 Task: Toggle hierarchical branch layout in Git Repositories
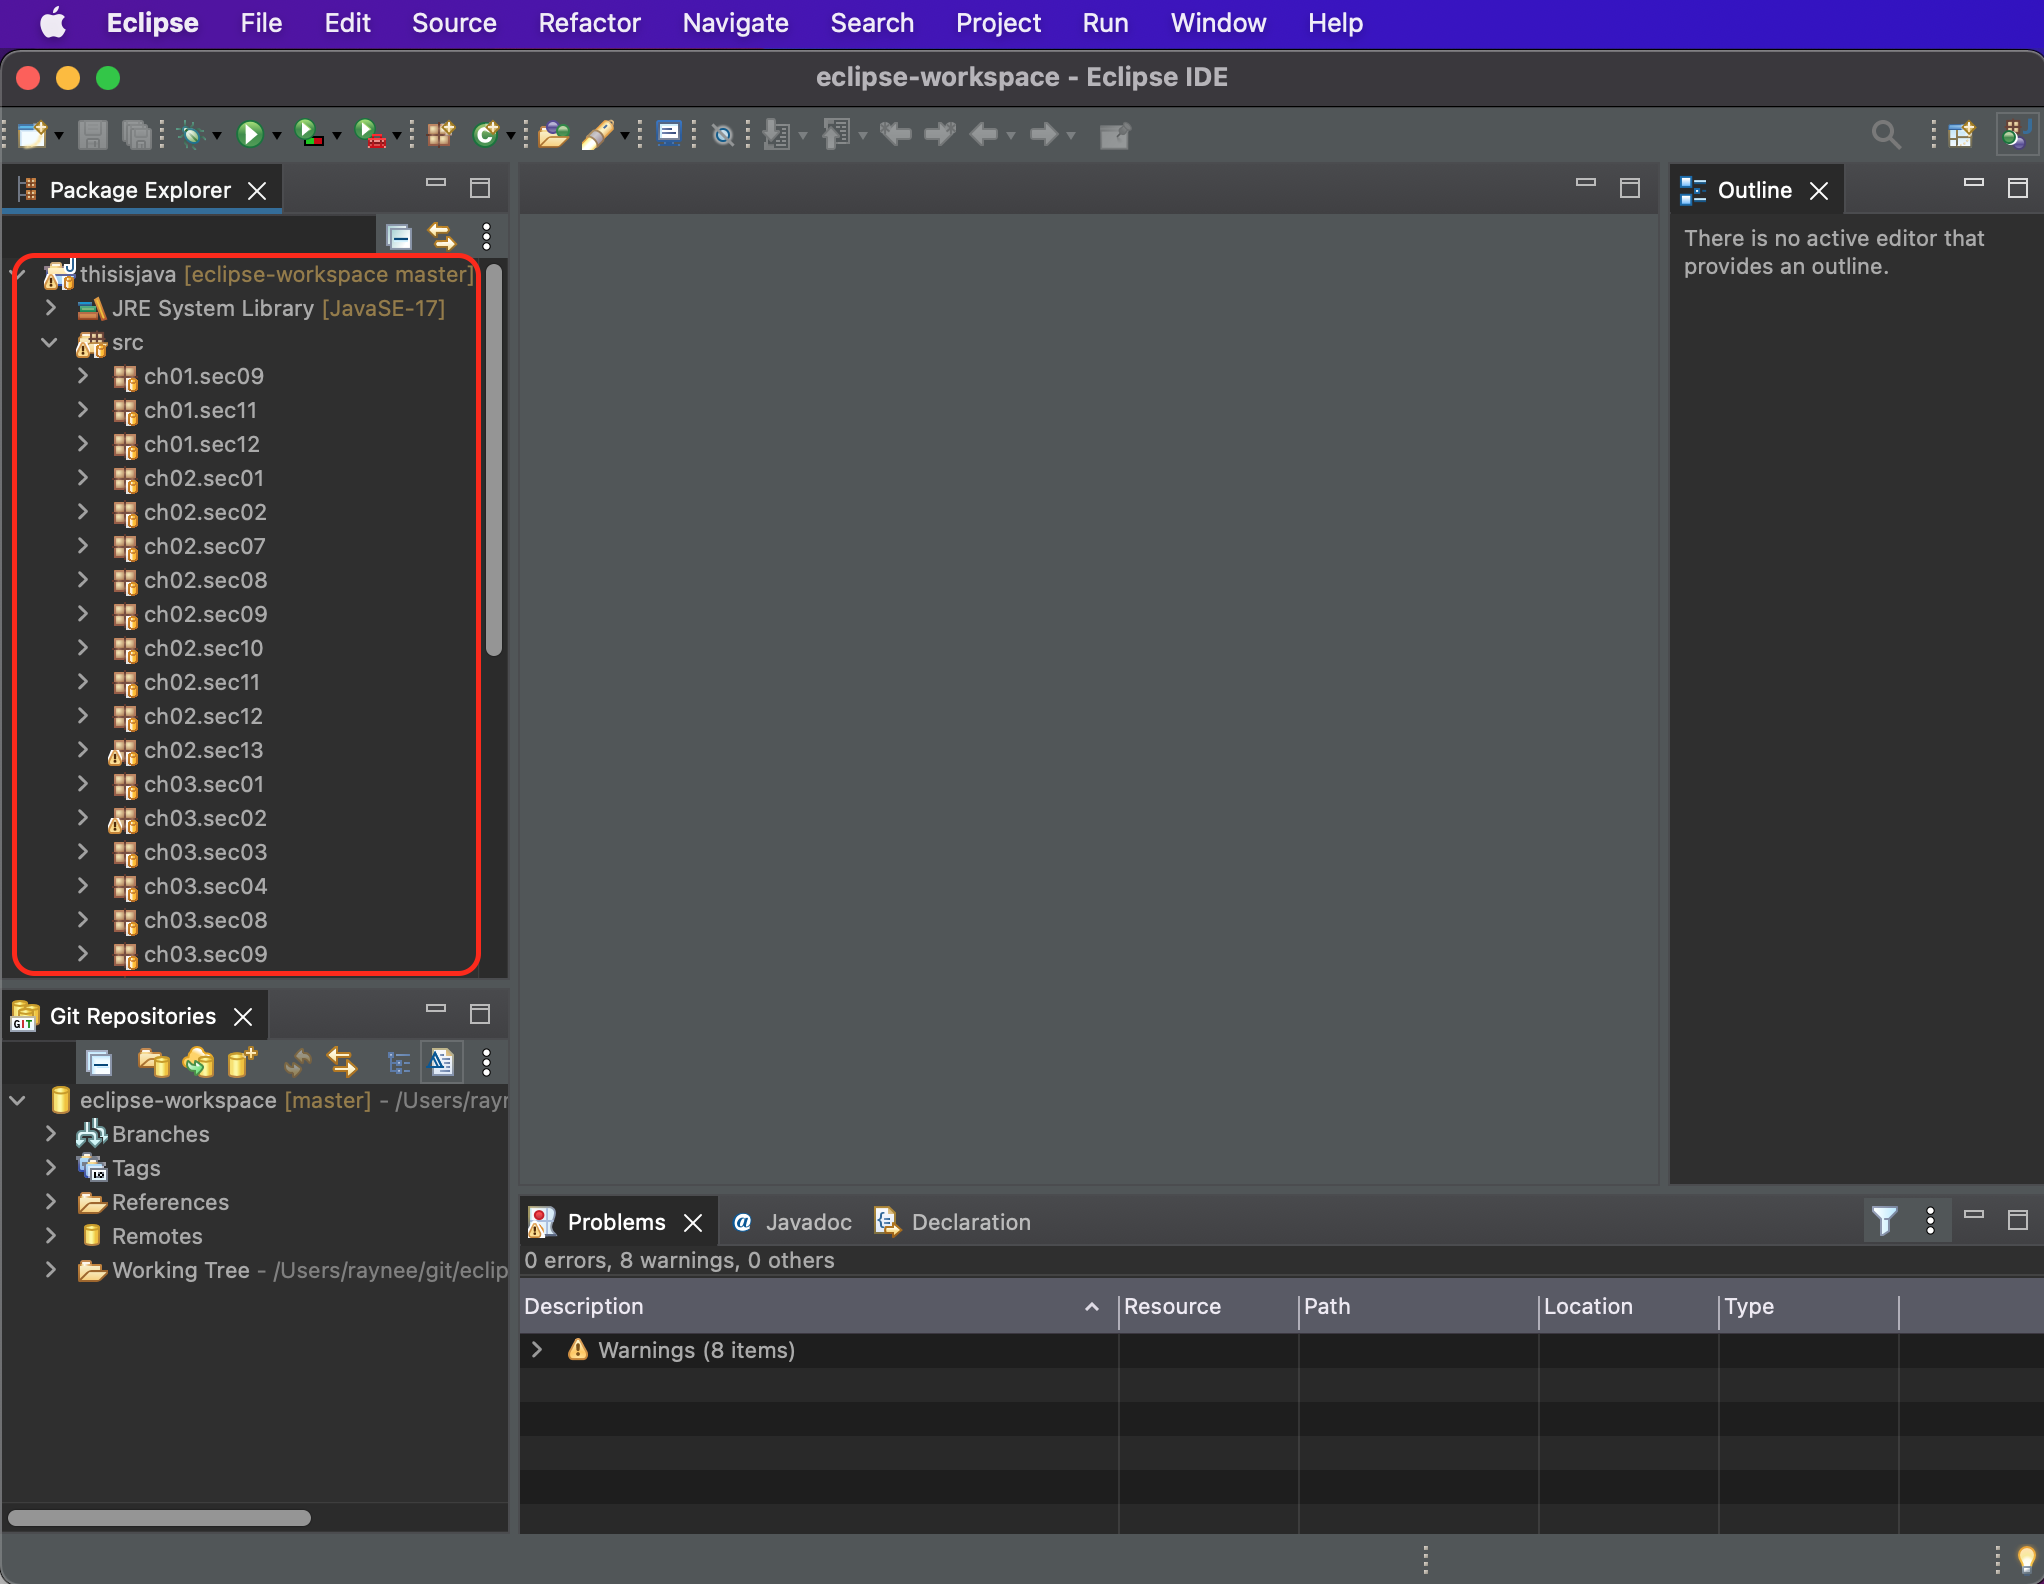pyautogui.click(x=398, y=1062)
